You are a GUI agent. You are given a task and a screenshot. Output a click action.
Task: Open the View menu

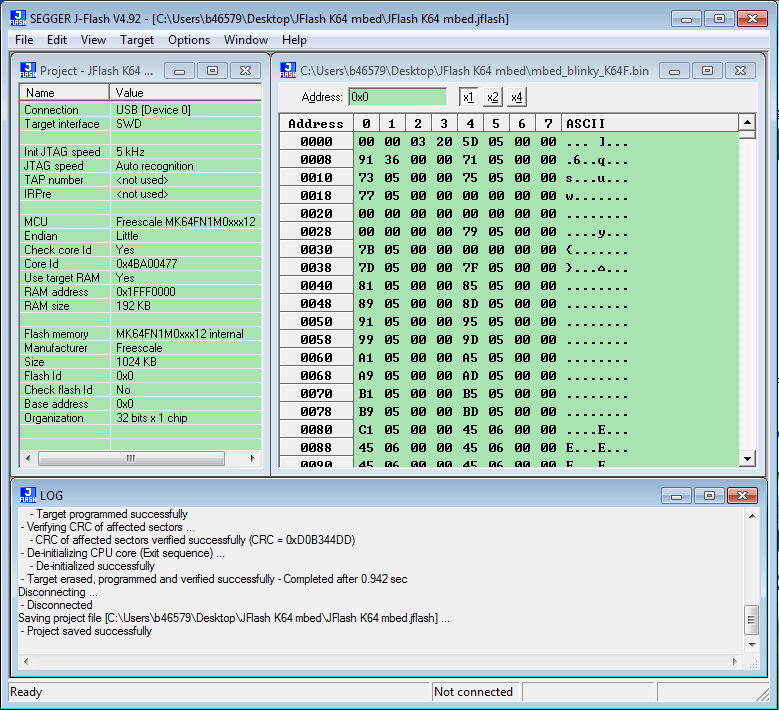(x=93, y=40)
